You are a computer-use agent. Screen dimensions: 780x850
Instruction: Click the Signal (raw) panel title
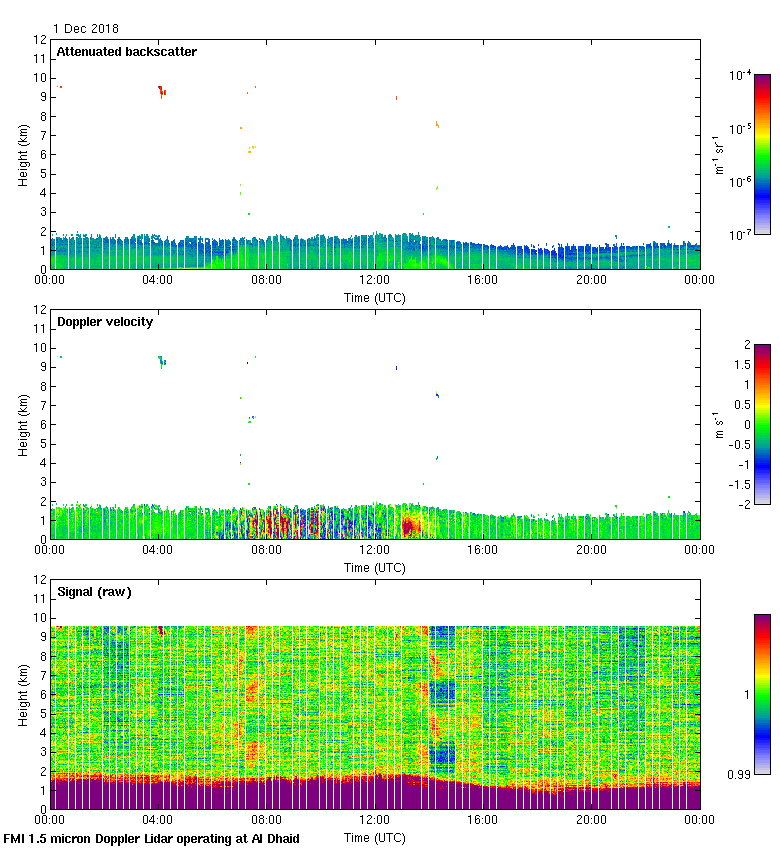(94, 592)
